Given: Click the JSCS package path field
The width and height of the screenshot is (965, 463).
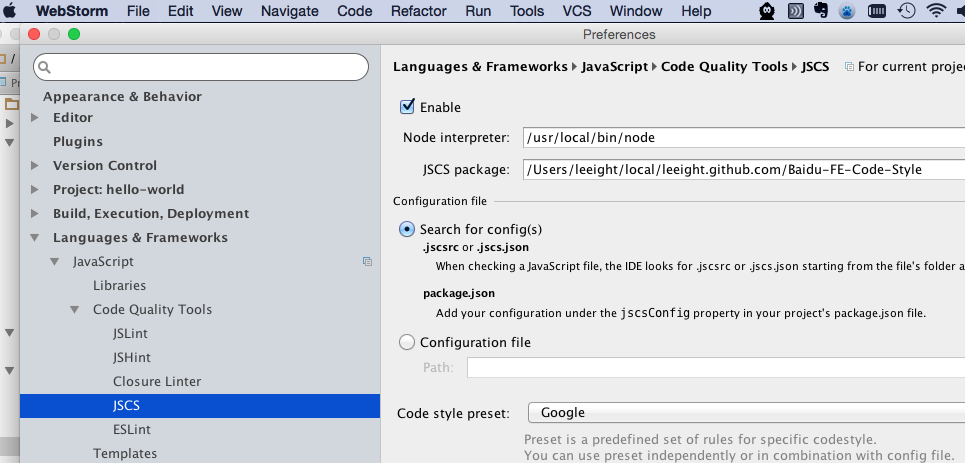Looking at the screenshot, I should 742,170.
